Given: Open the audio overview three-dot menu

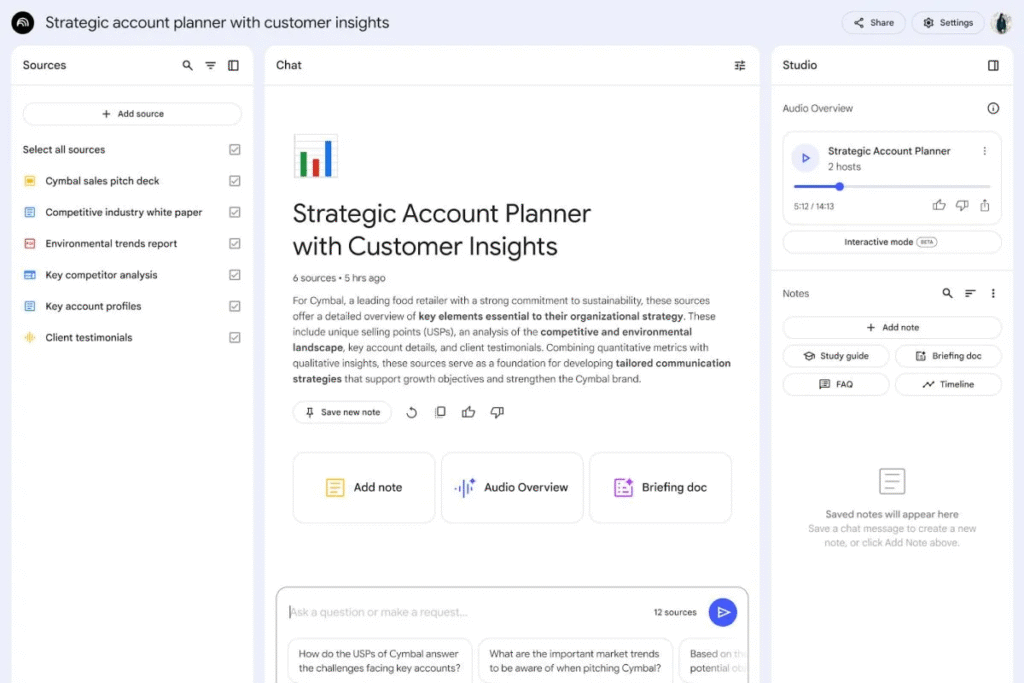Looking at the screenshot, I should tap(984, 151).
